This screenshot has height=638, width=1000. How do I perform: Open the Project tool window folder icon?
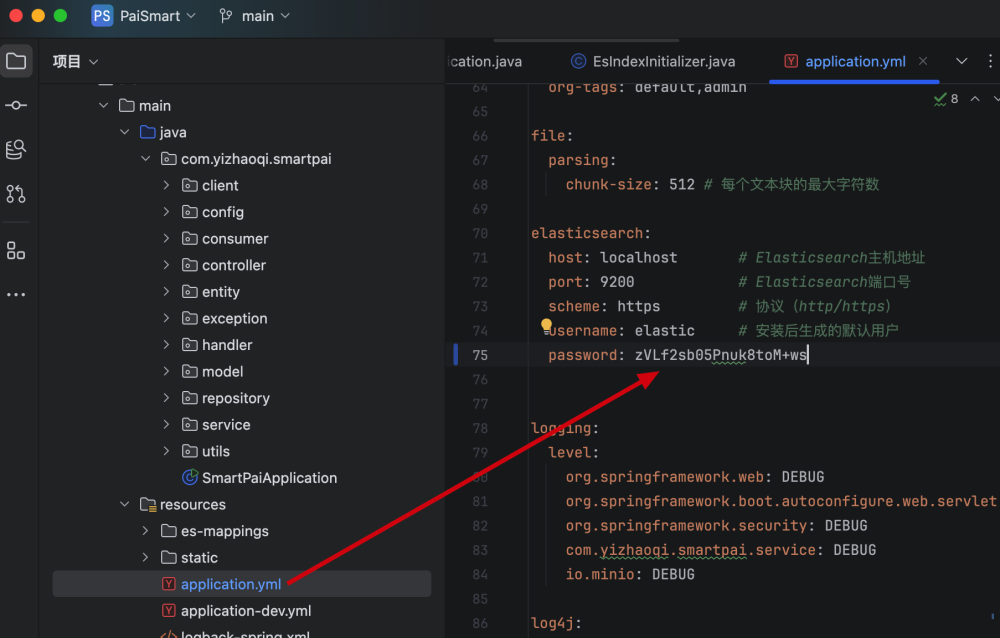(16, 61)
